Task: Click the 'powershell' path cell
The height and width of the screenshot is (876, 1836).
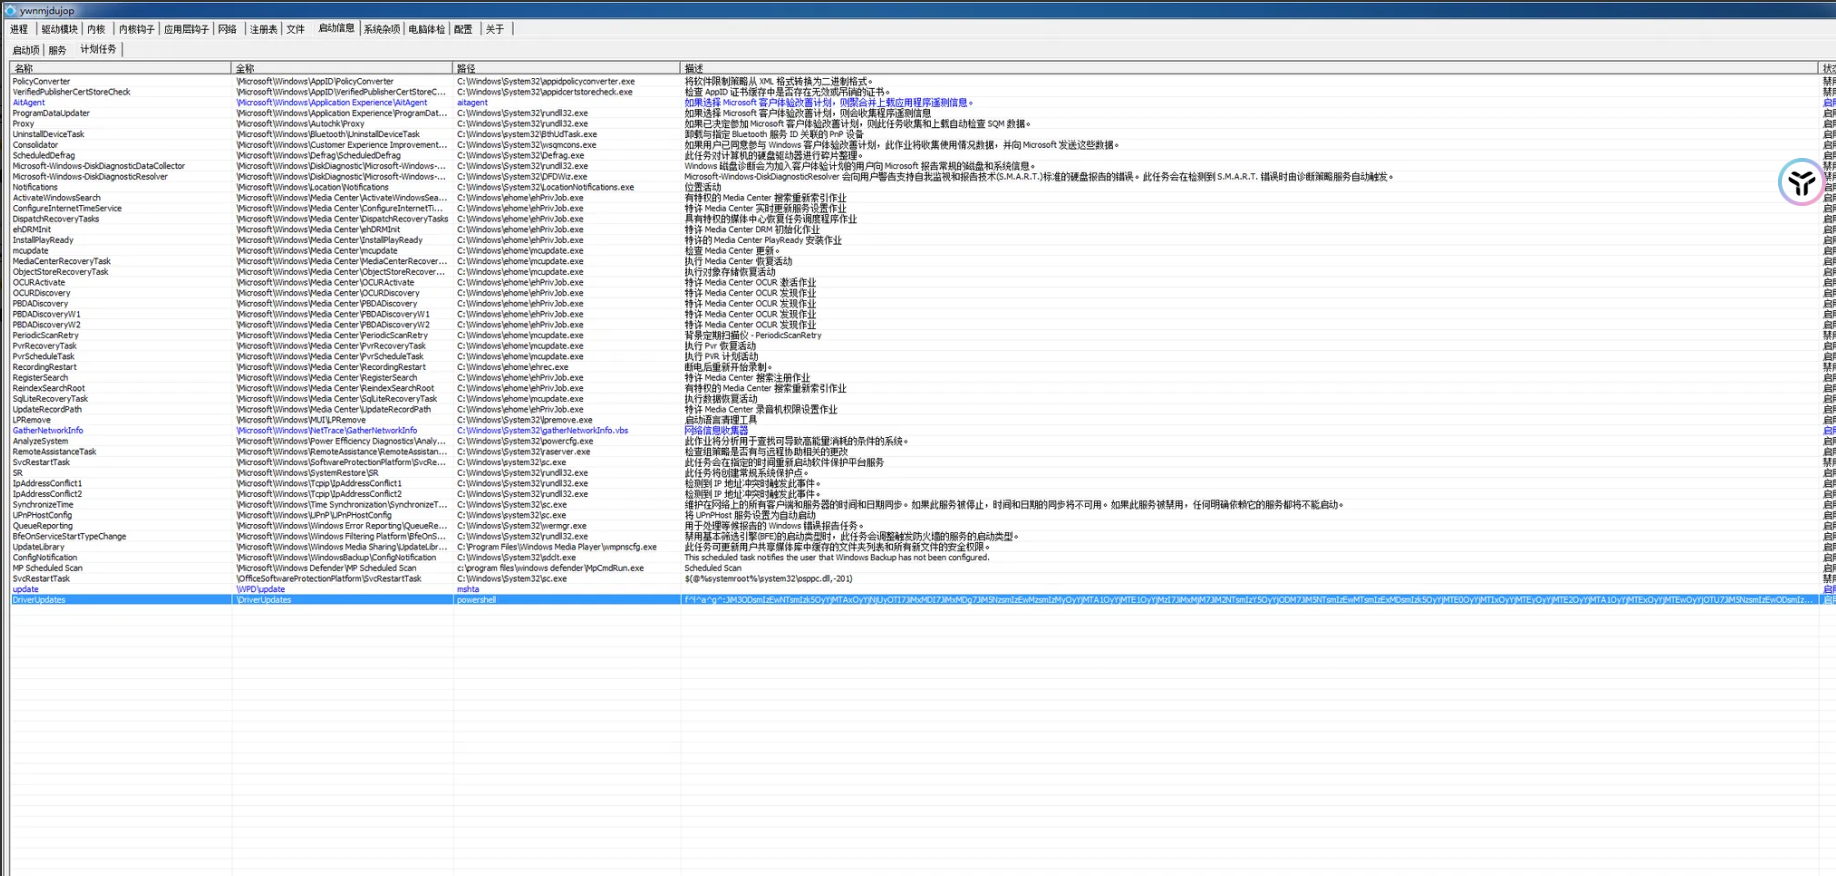Action: (x=476, y=600)
